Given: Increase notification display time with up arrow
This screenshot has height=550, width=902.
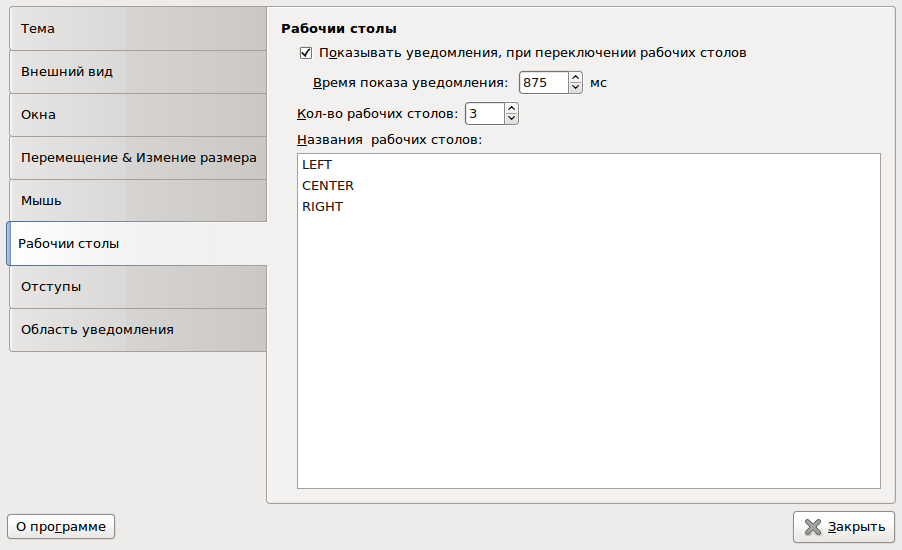Looking at the screenshot, I should 575,78.
